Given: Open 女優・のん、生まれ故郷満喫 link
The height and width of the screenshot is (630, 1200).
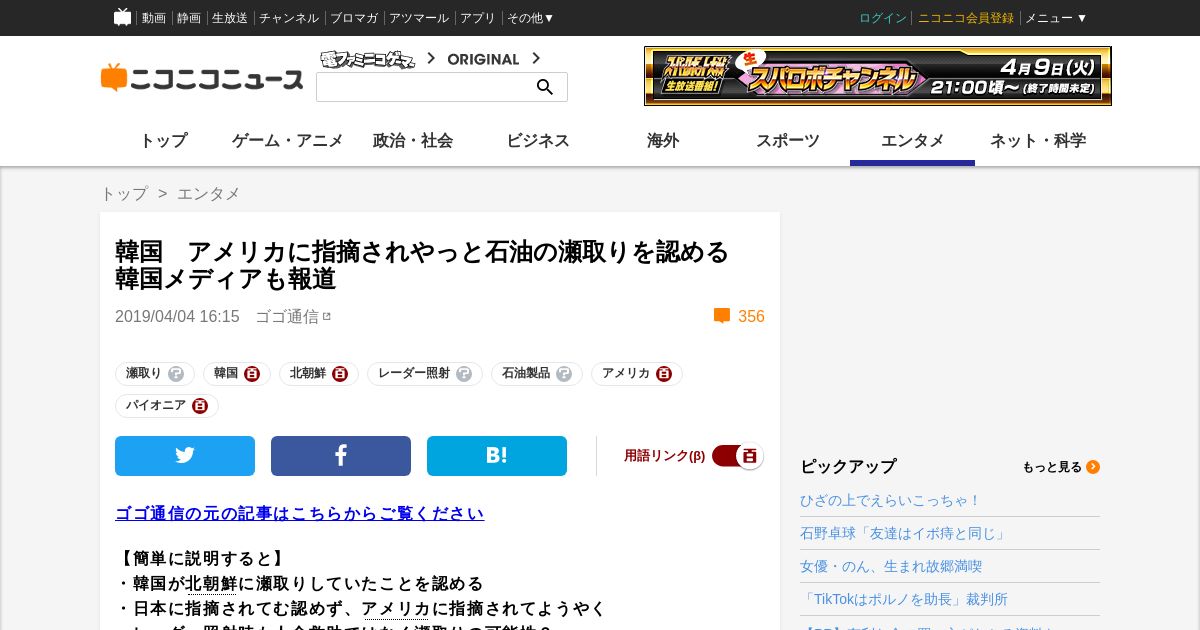Looking at the screenshot, I should click(891, 566).
